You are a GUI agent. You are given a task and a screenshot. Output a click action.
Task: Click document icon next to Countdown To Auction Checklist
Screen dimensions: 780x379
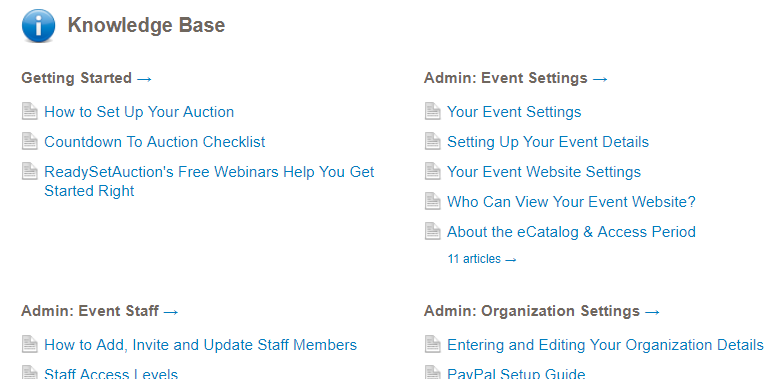point(29,141)
